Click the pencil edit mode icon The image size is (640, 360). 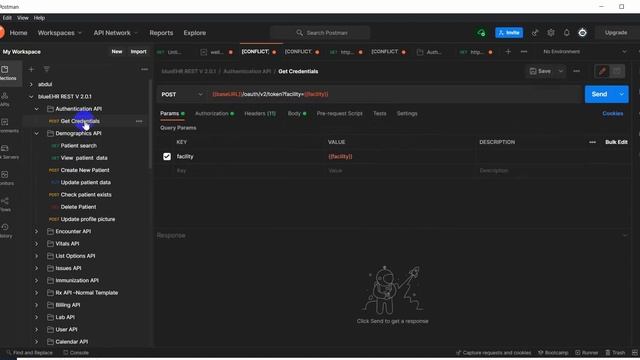(x=602, y=71)
